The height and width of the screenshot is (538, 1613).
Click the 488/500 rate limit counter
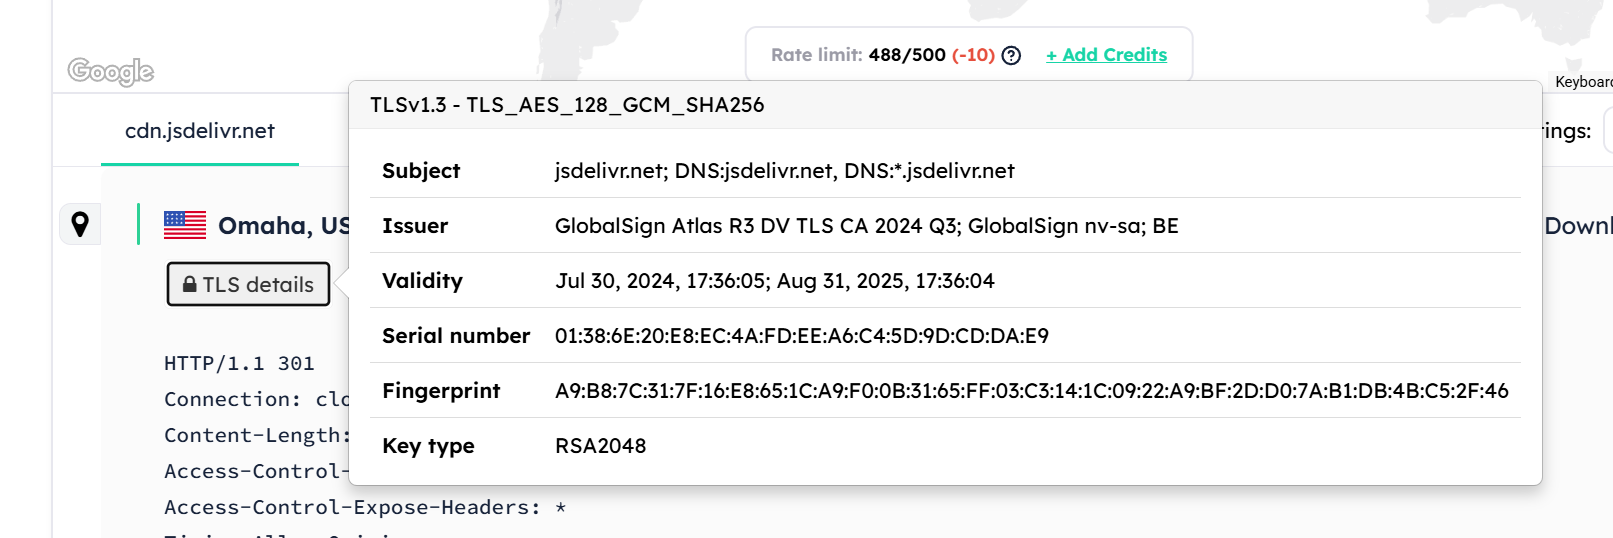point(907,55)
